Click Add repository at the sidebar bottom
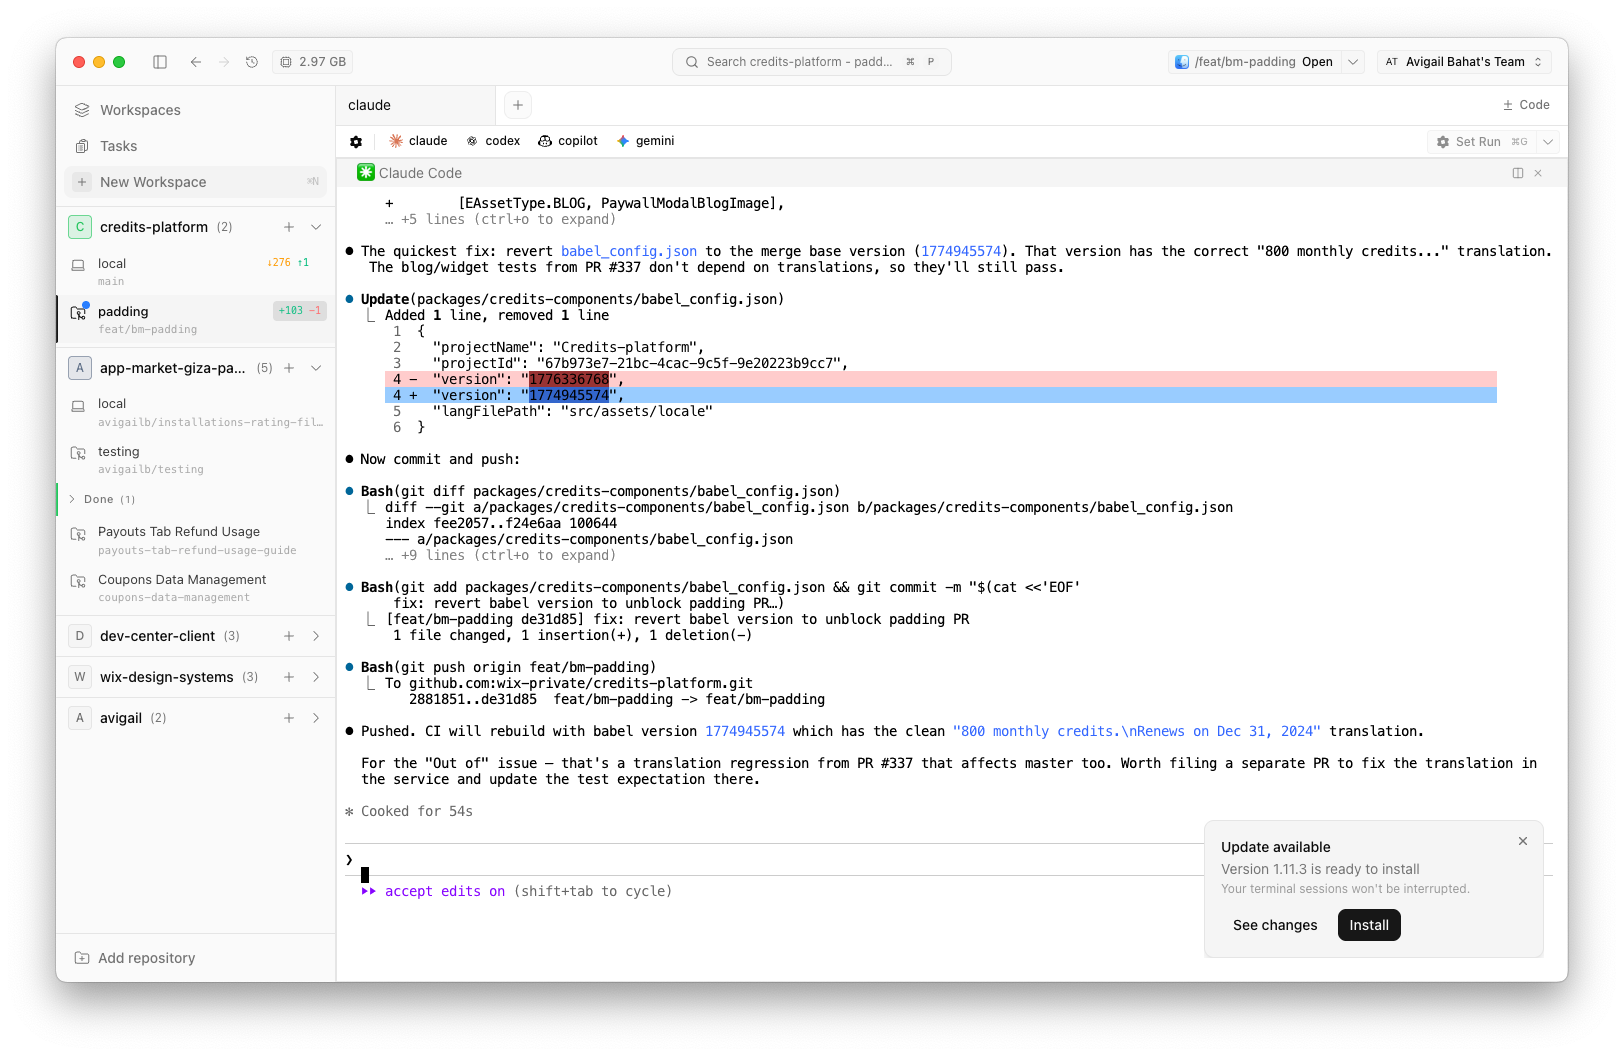This screenshot has height=1056, width=1624. [135, 958]
